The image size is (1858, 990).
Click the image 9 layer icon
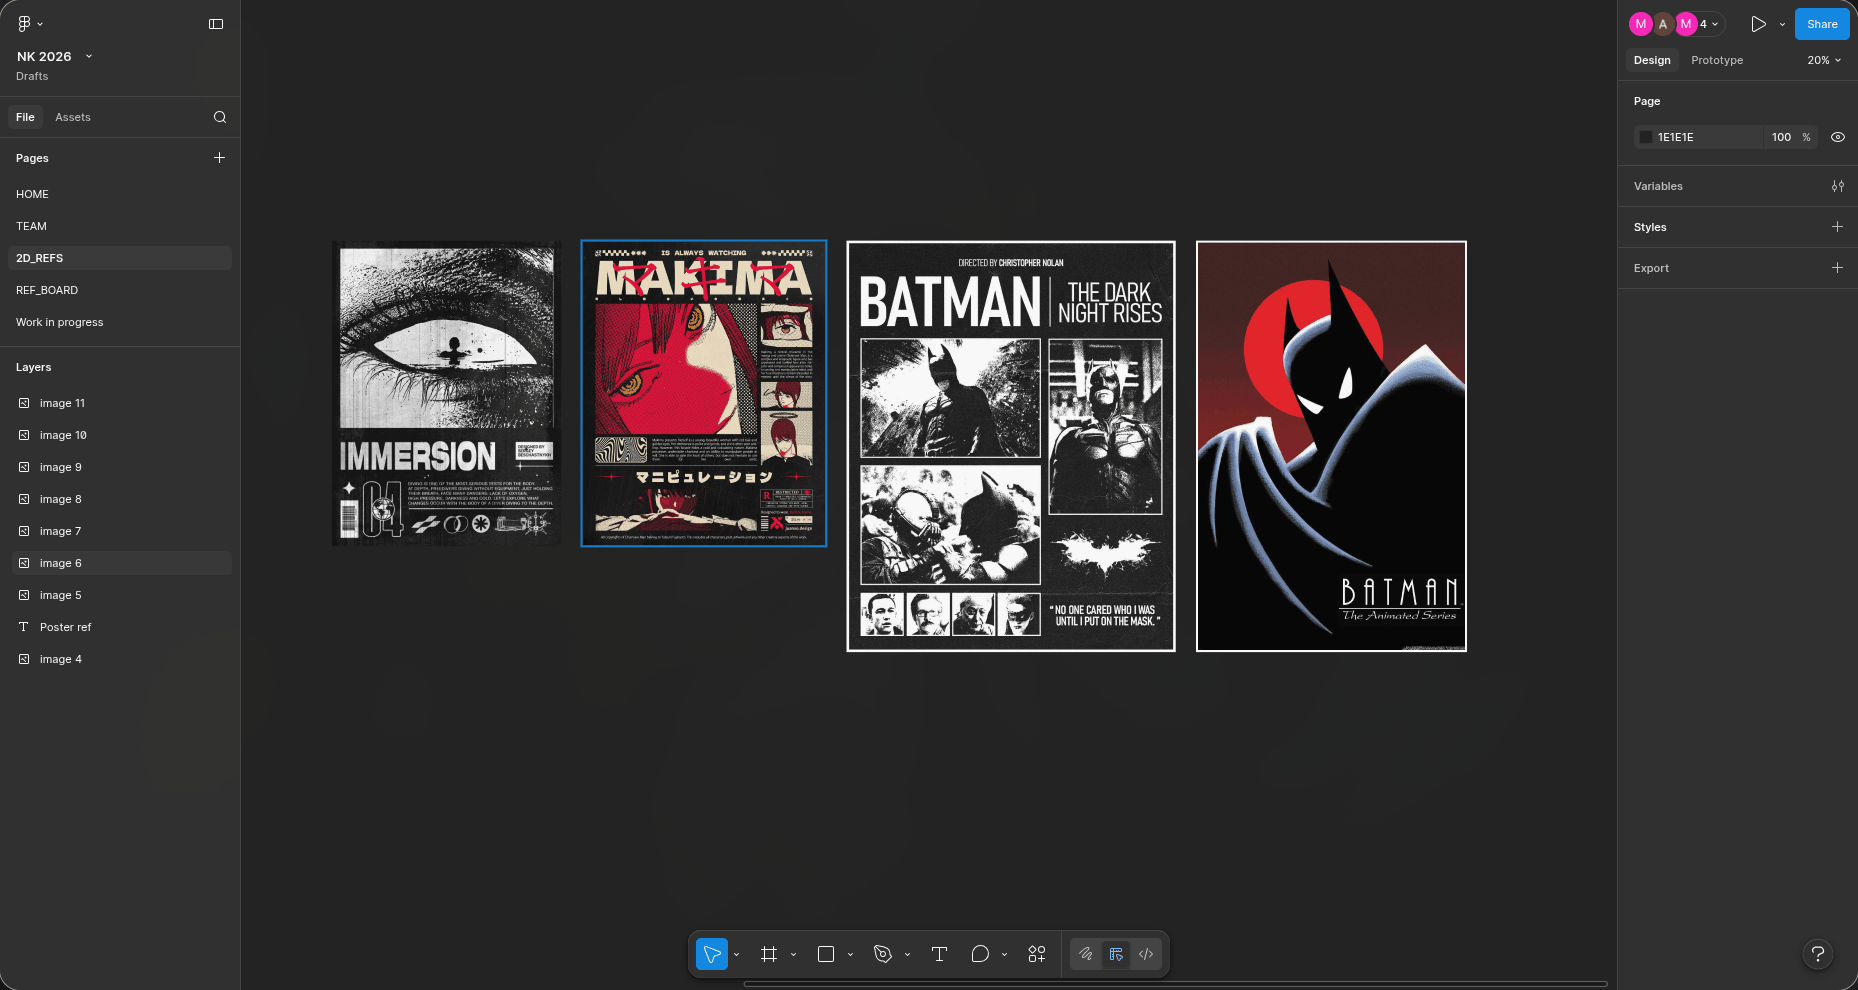[24, 467]
